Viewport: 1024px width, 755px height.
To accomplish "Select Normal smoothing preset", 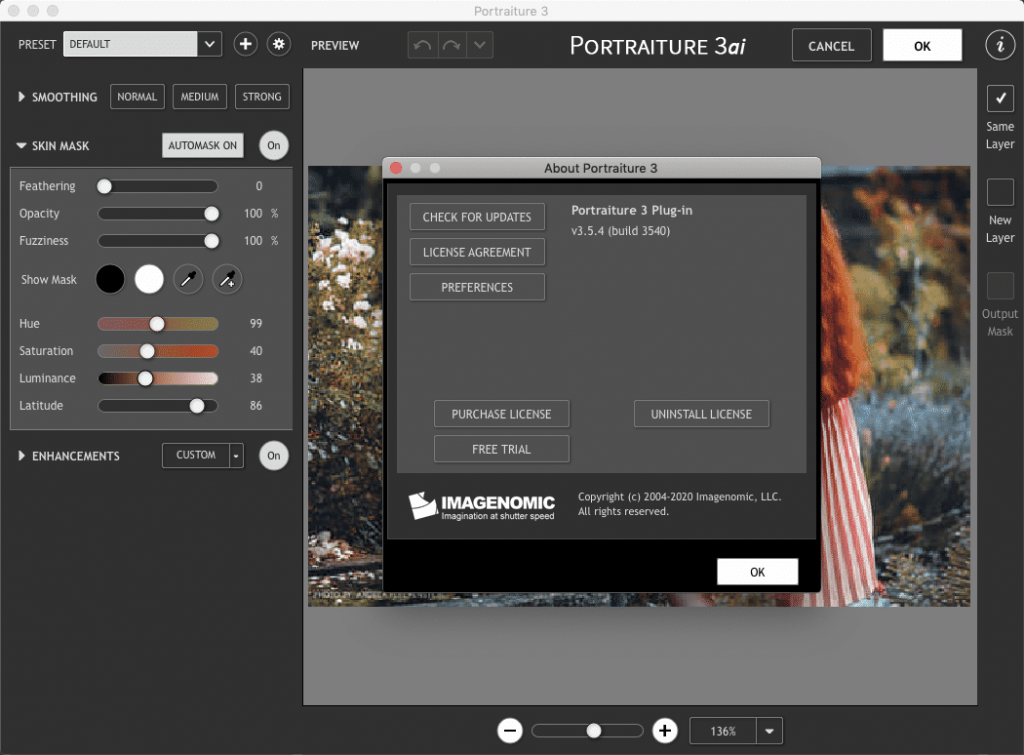I will (x=137, y=97).
